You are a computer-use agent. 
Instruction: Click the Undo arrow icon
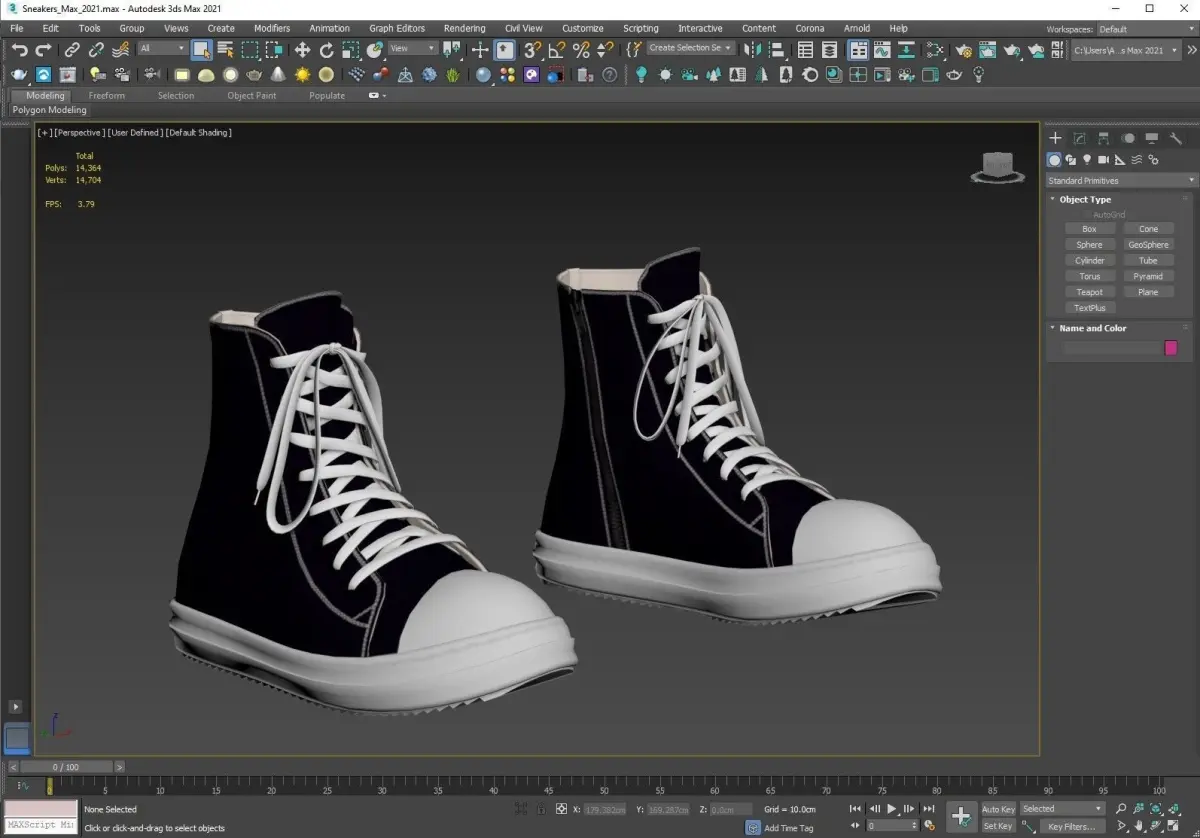(x=19, y=49)
